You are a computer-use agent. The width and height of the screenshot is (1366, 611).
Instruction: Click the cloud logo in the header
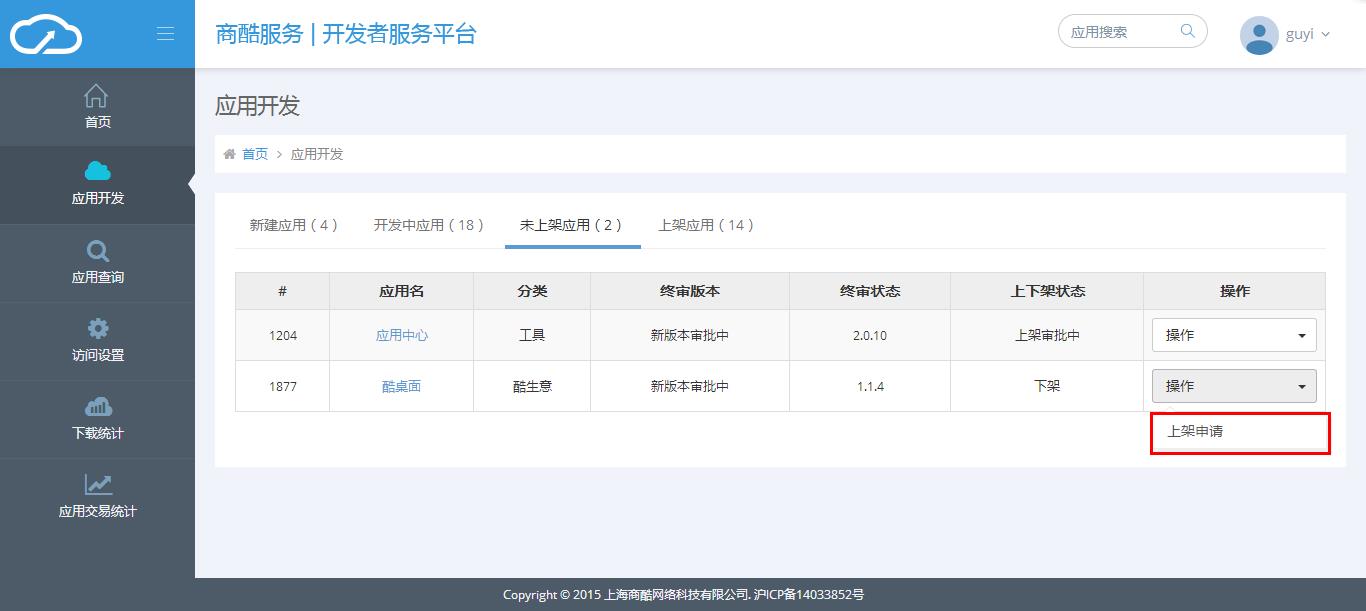[45, 34]
